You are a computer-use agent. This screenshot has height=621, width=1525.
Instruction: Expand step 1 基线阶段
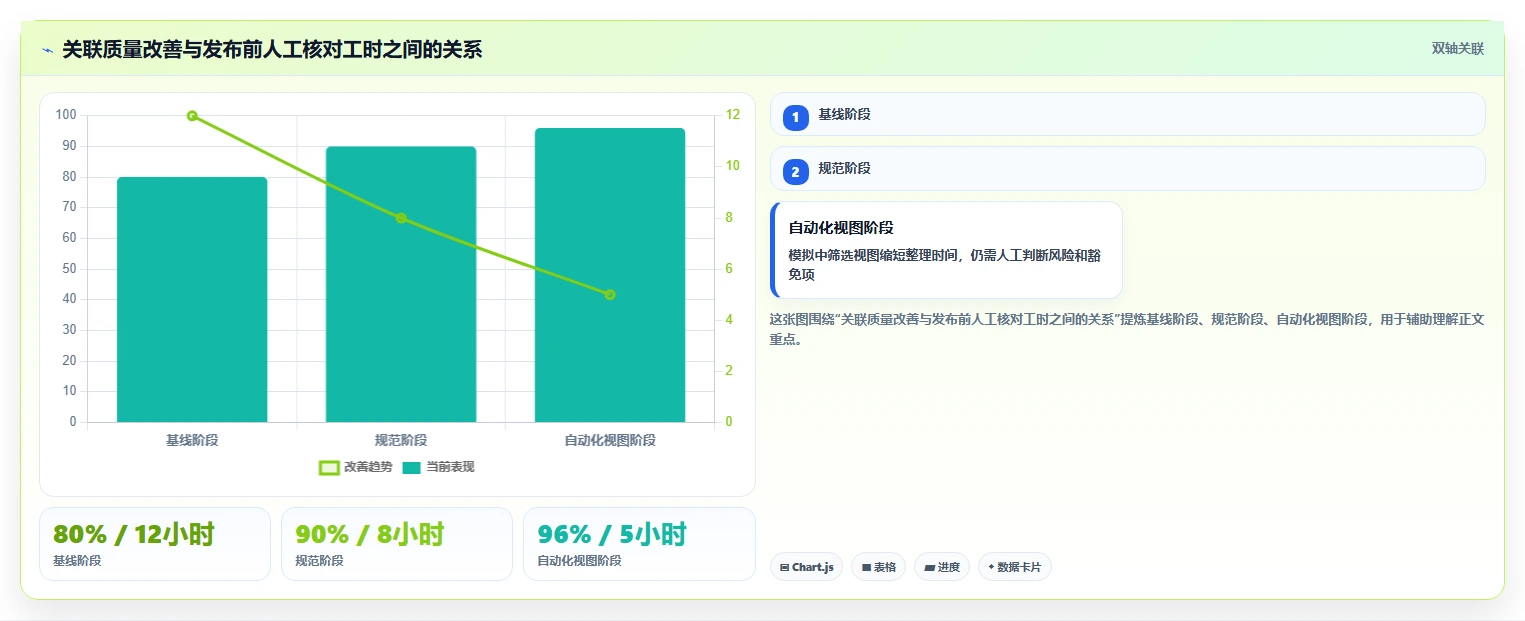[x=1127, y=114]
